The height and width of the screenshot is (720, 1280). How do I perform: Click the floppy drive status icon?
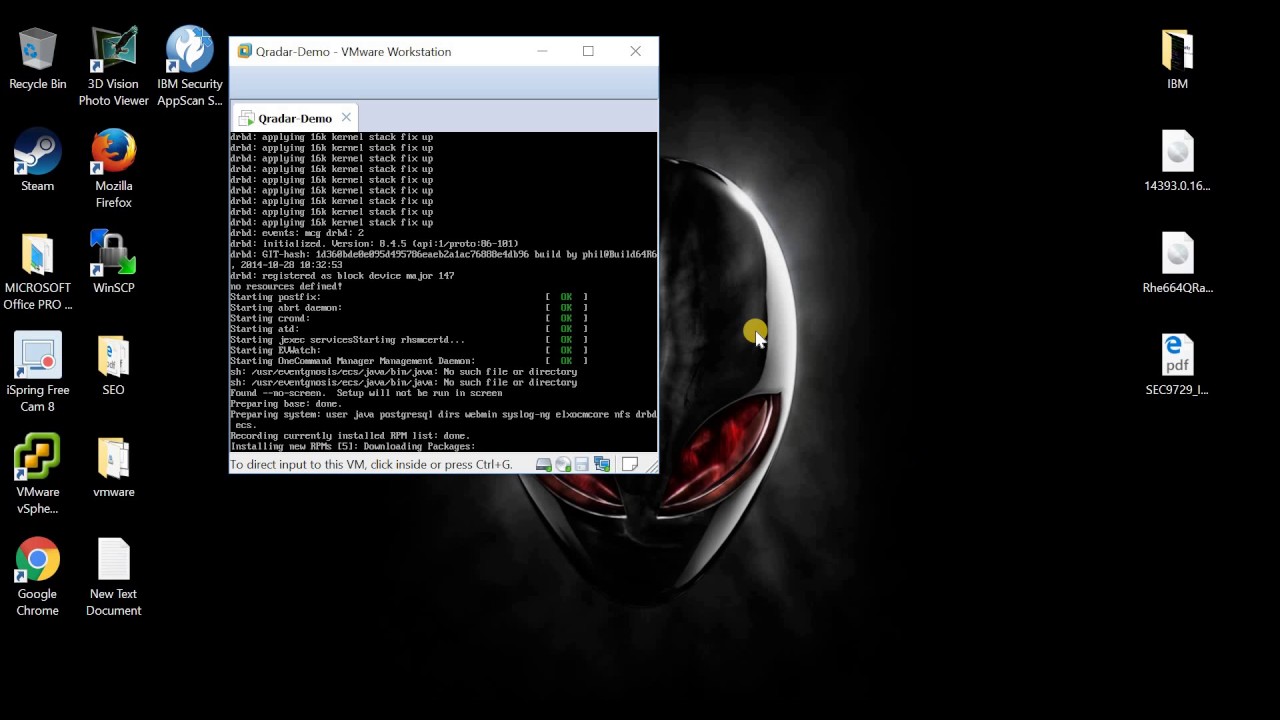[x=582, y=464]
